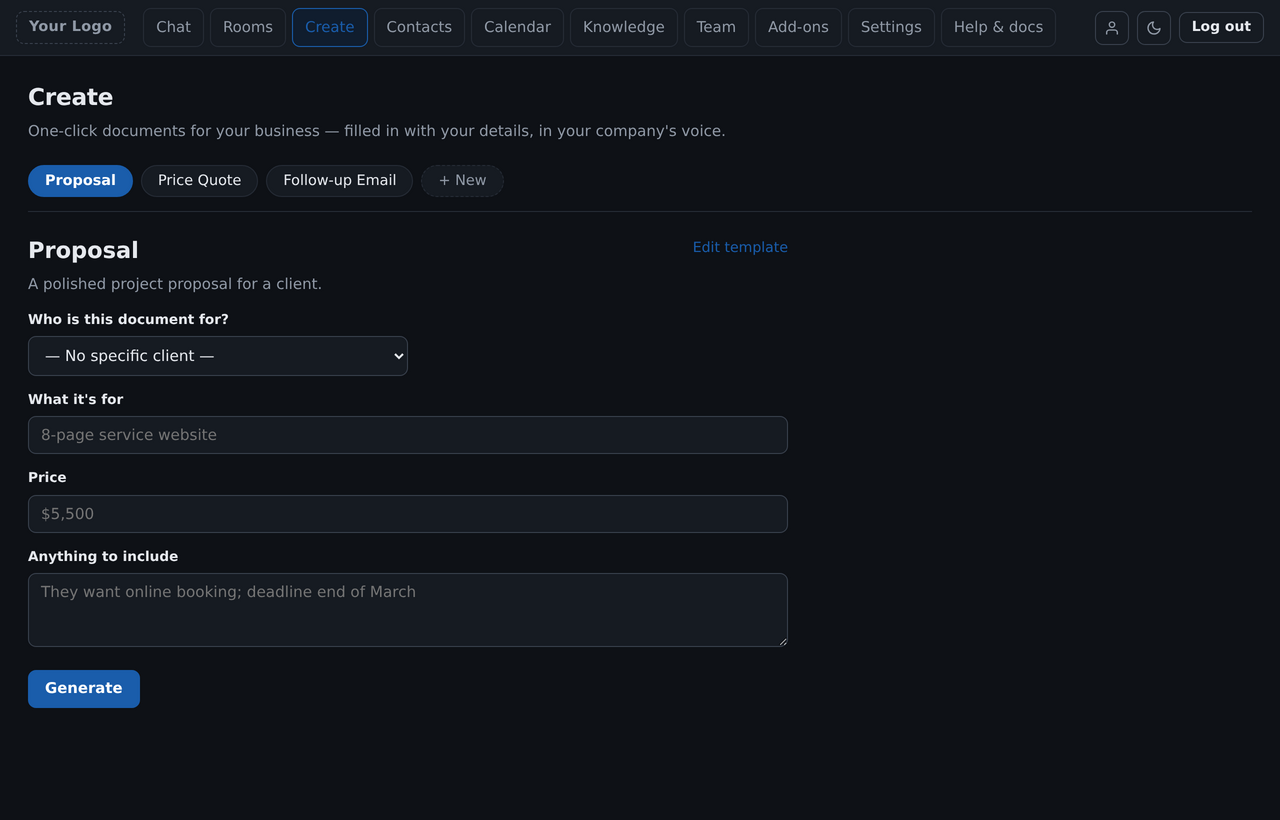Go to Rooms
This screenshot has height=820, width=1280.
pyautogui.click(x=248, y=27)
